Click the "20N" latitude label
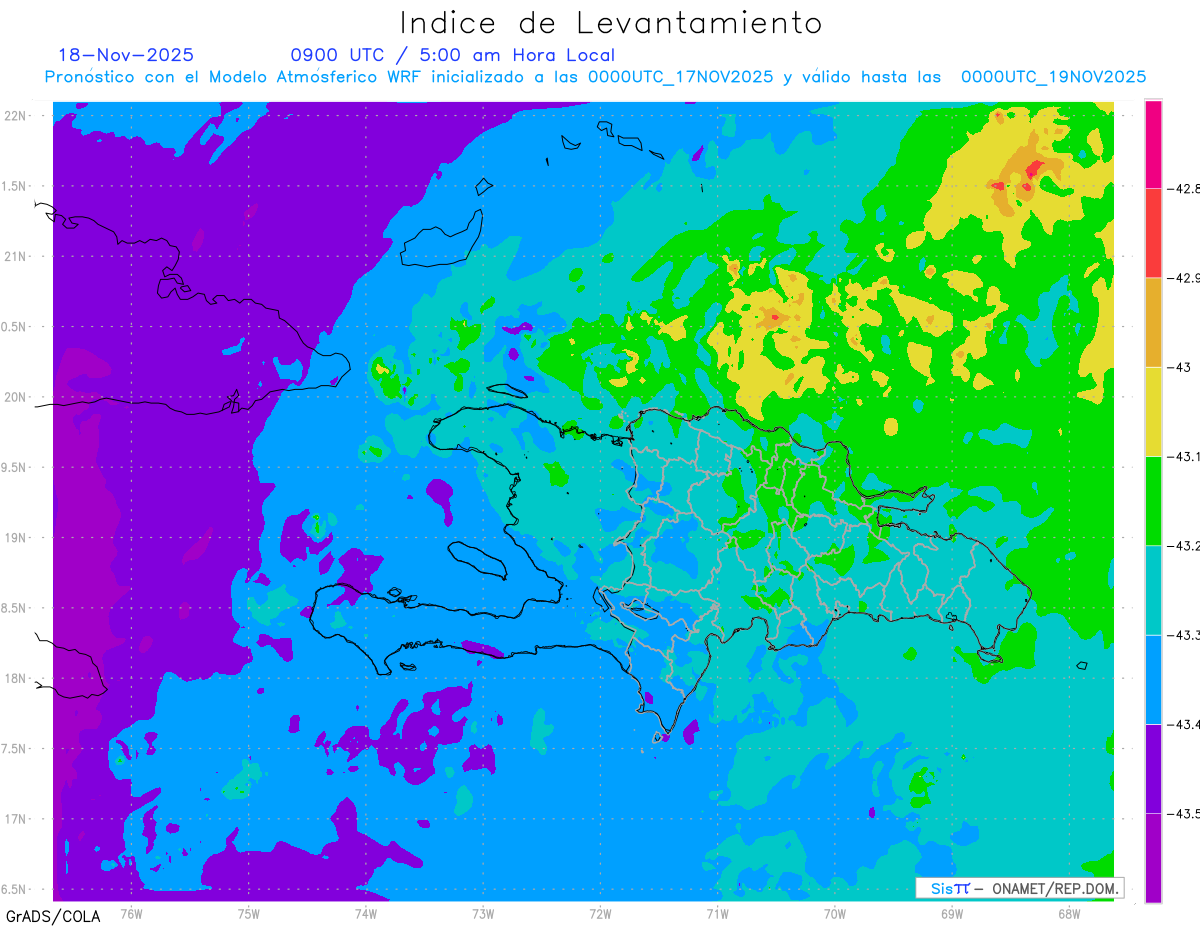This screenshot has height=927, width=1200. point(15,397)
